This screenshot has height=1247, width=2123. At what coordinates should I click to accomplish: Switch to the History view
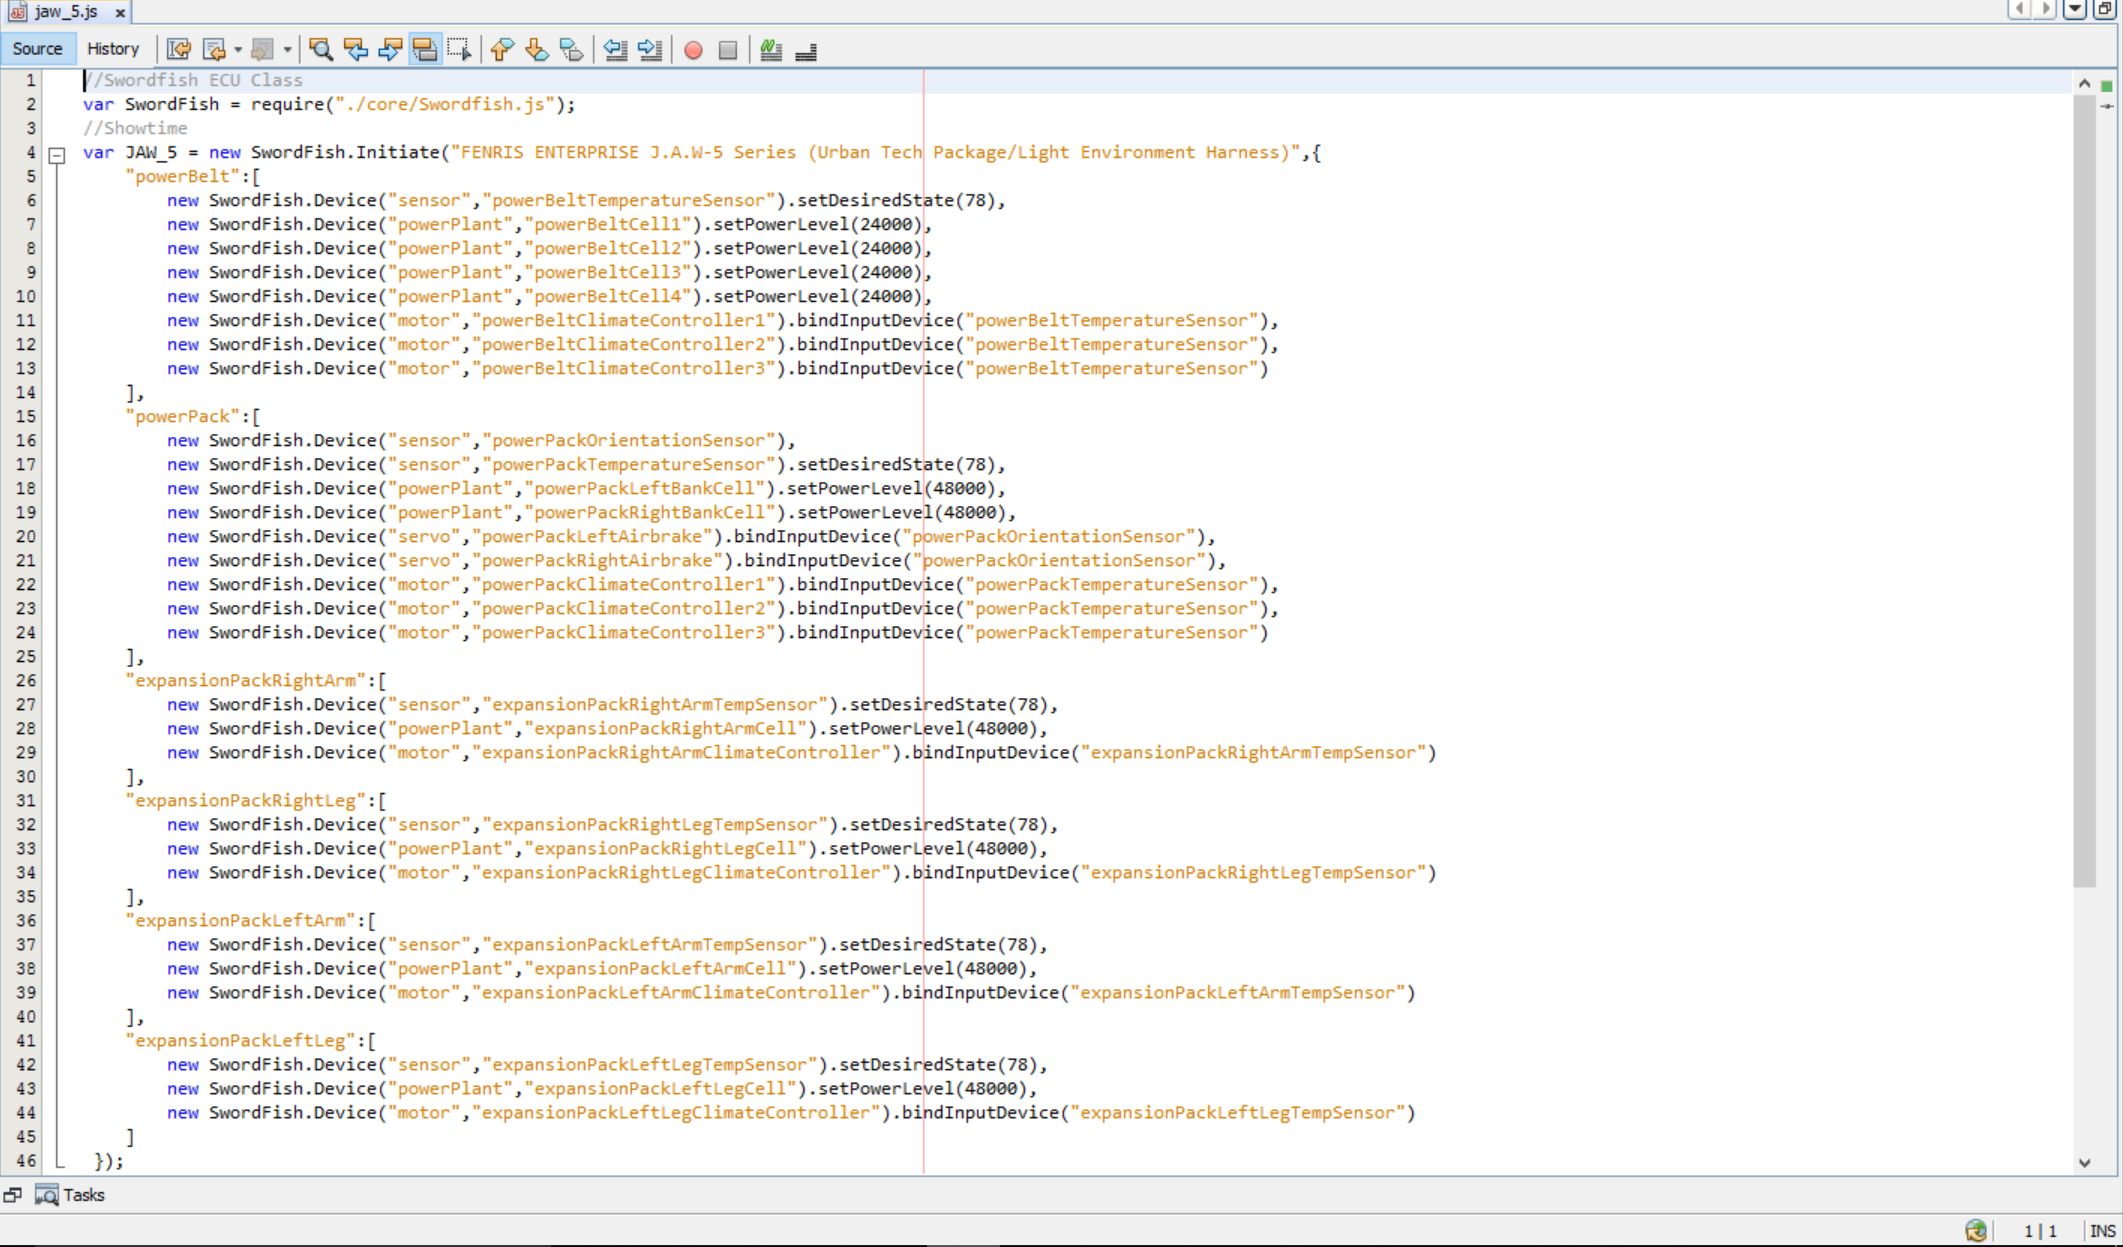(113, 49)
